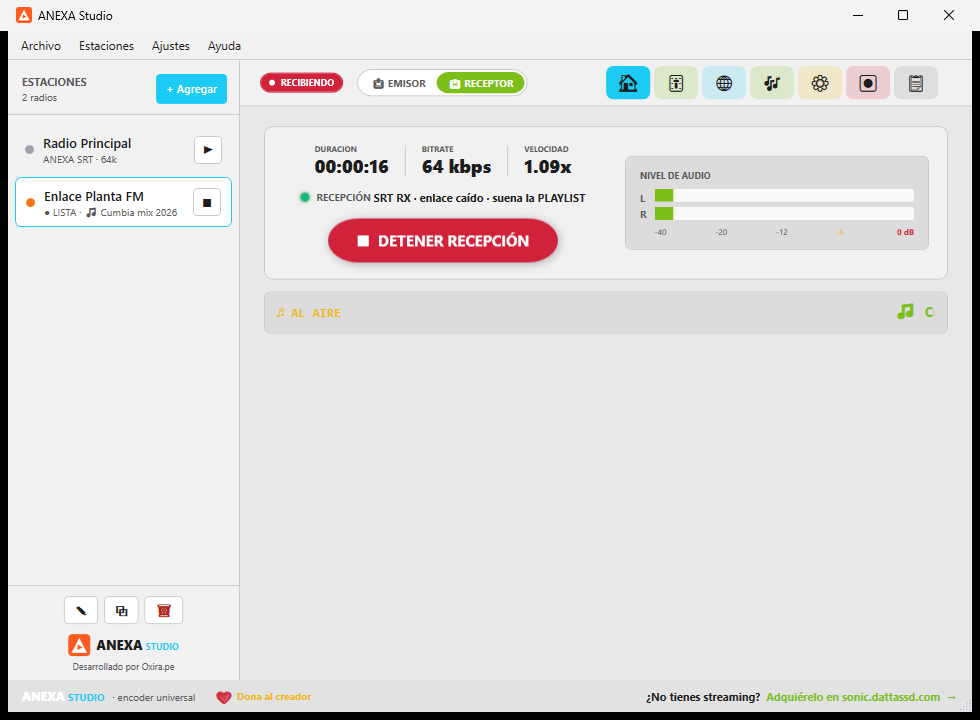This screenshot has width=980, height=720.
Task: Click the 64 kbps bitrate value
Action: coord(456,167)
